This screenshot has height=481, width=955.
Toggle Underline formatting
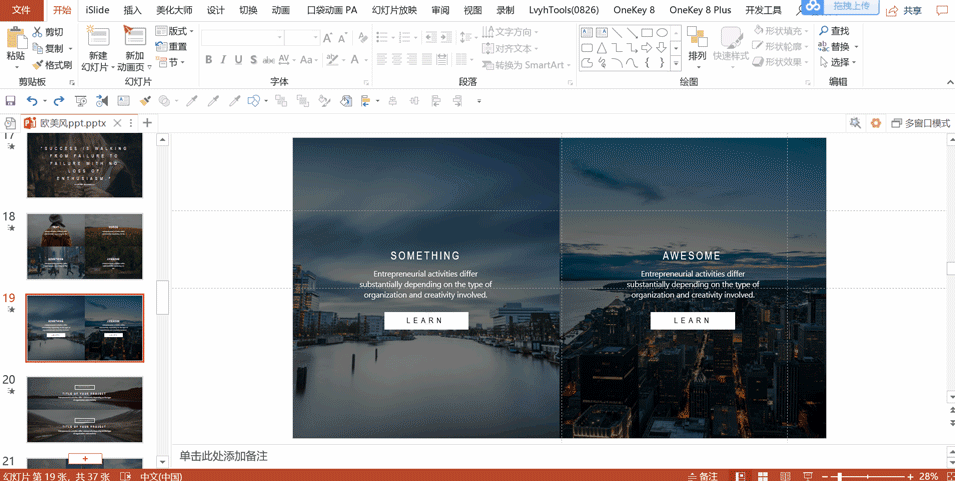click(x=238, y=60)
